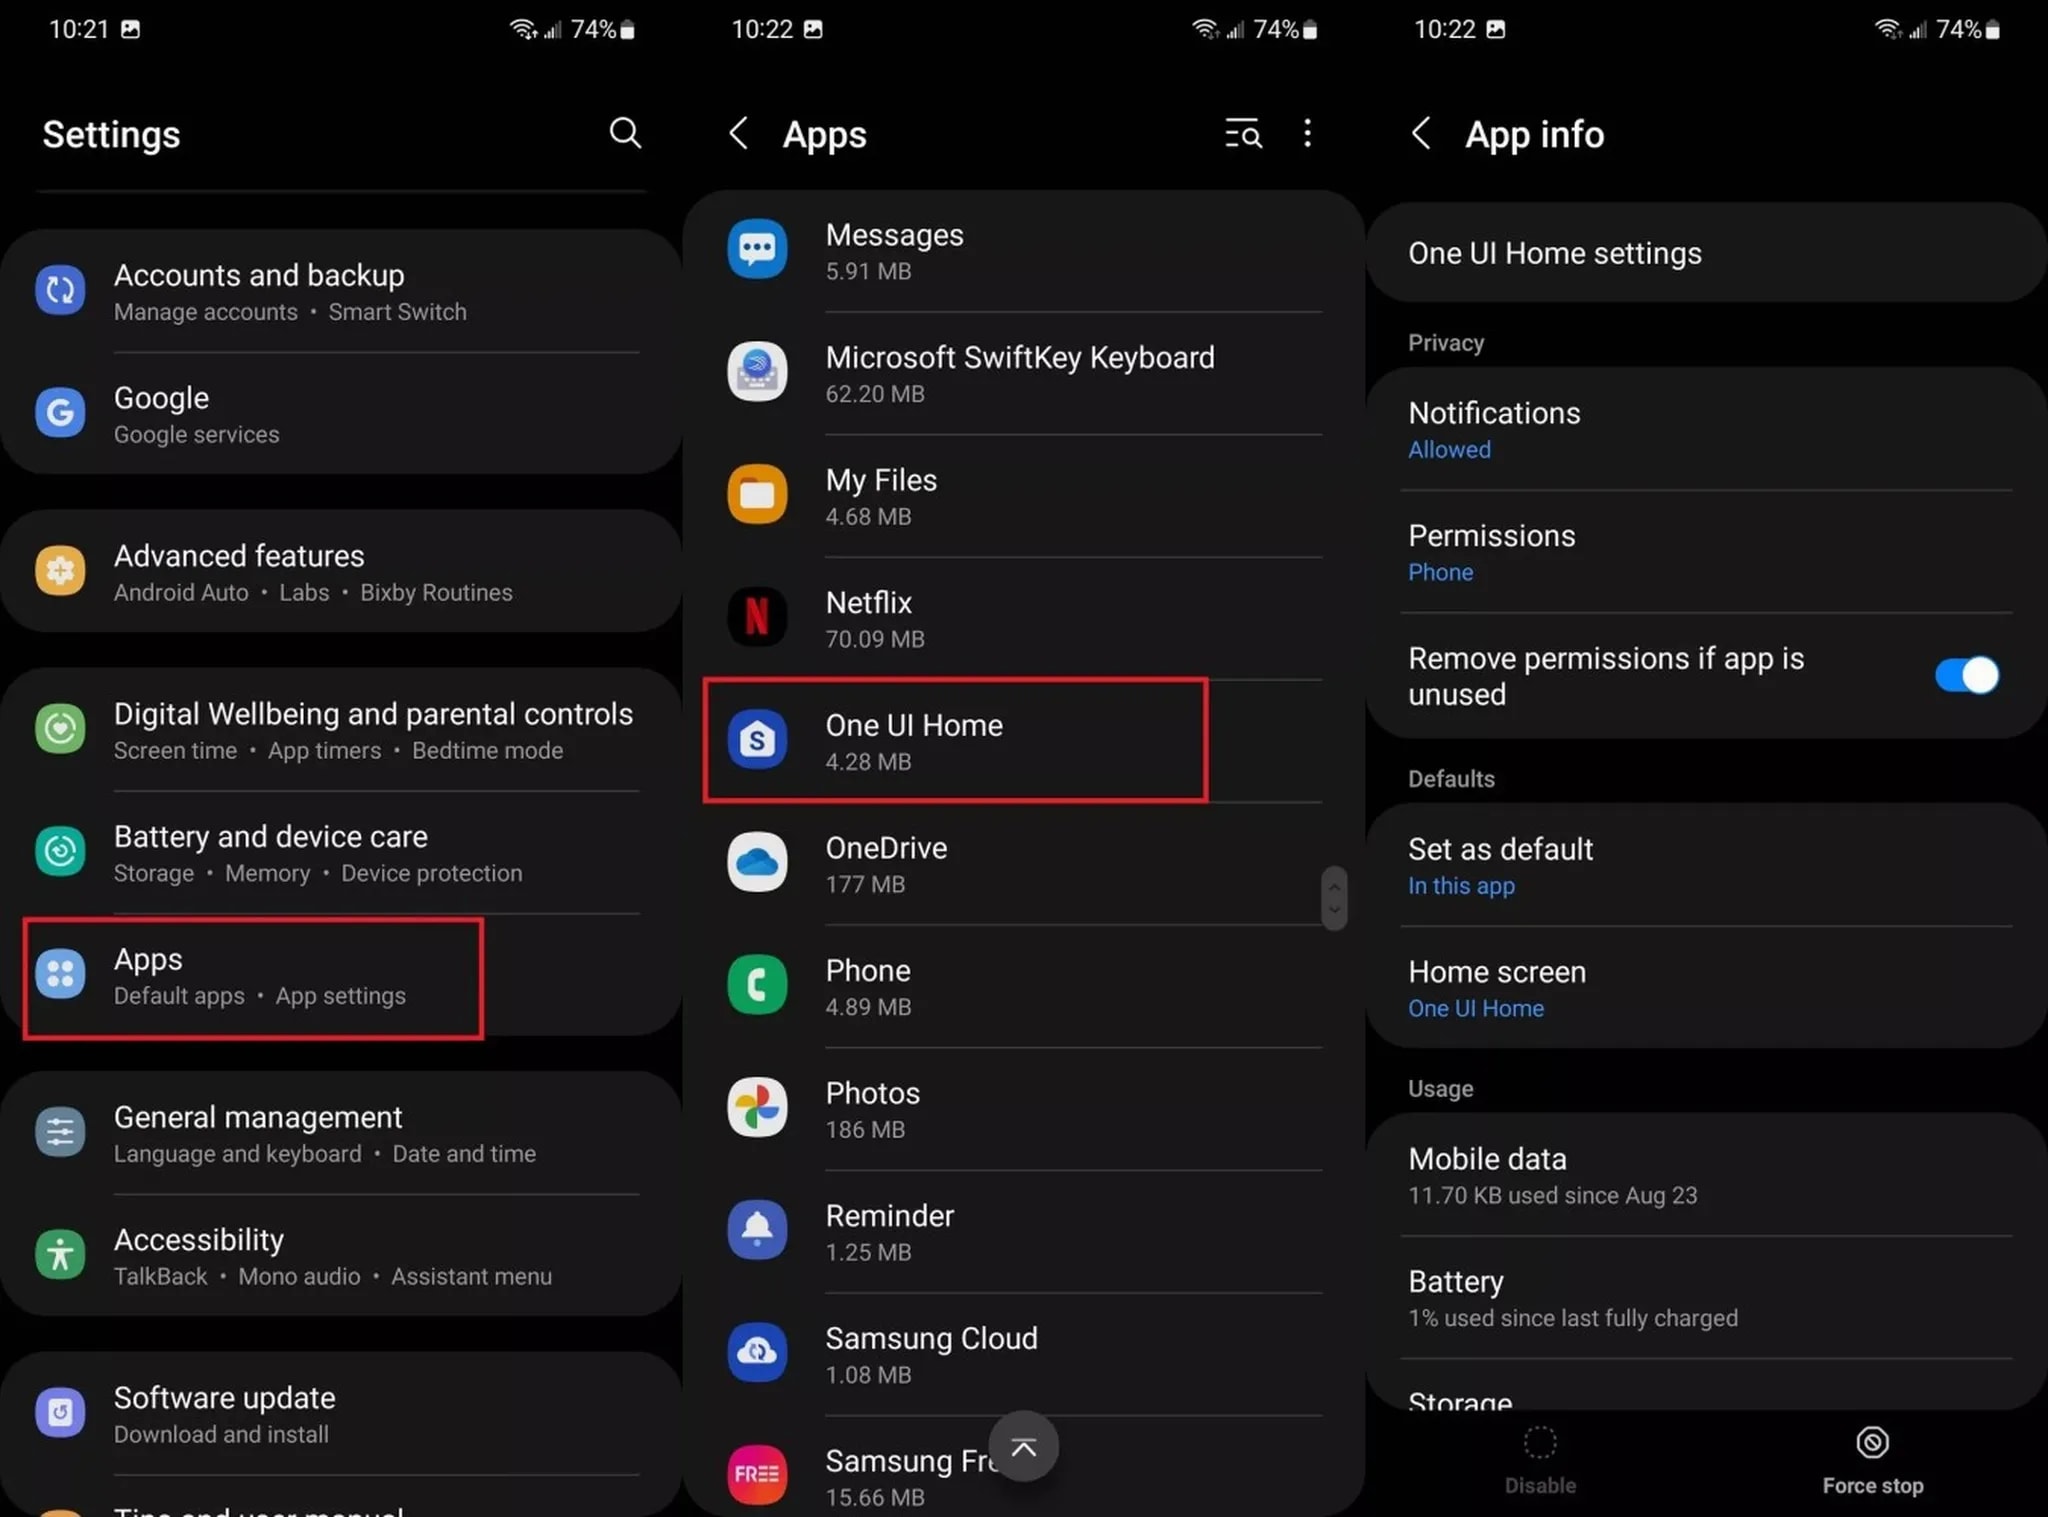The image size is (2048, 1517).
Task: Open three-dot more options menu in Apps
Action: (1307, 133)
